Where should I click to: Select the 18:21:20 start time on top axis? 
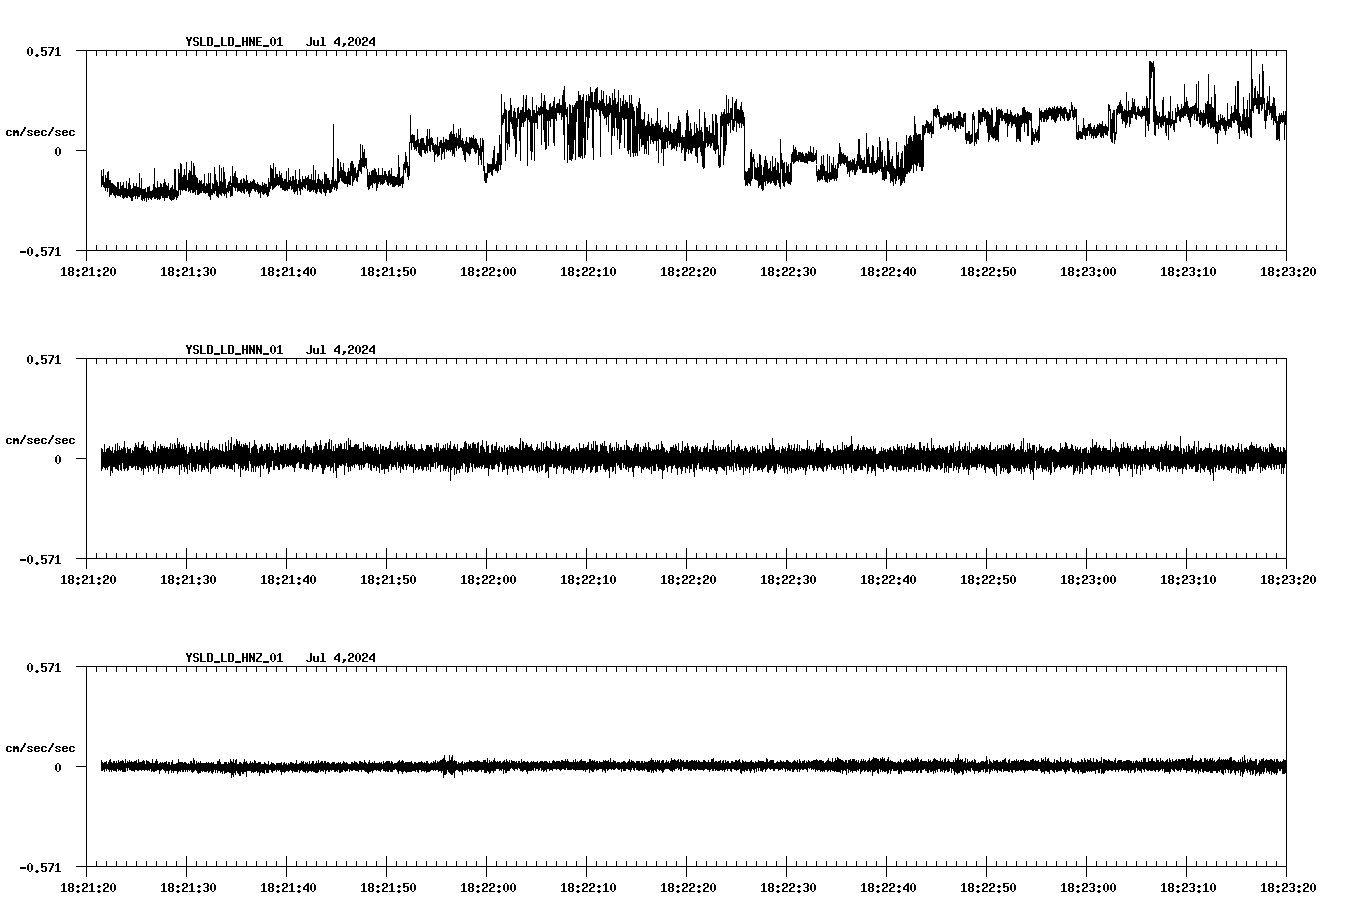coord(89,269)
